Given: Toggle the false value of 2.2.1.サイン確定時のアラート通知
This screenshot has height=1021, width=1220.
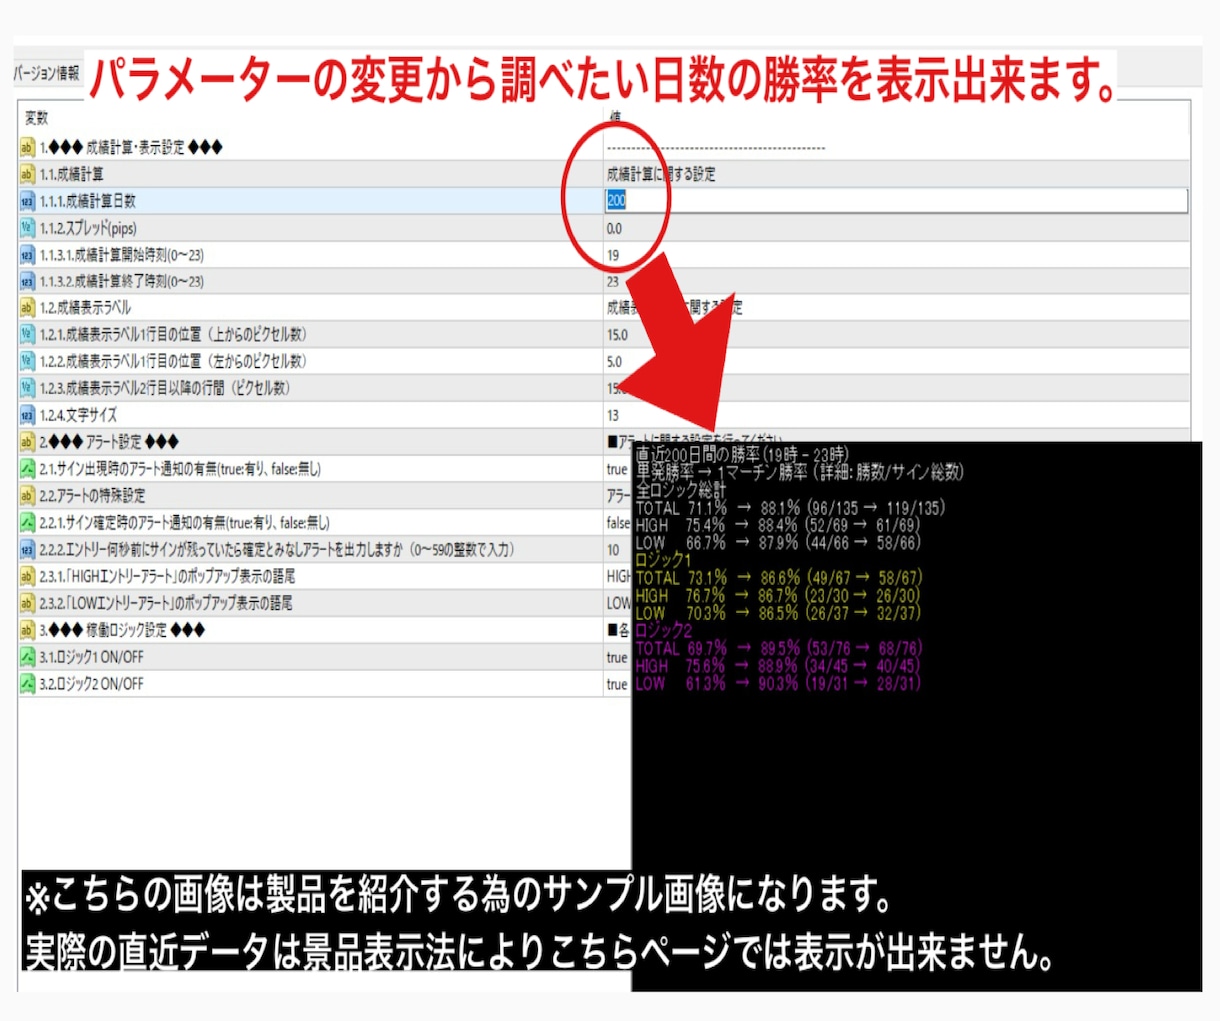Looking at the screenshot, I should click(619, 522).
